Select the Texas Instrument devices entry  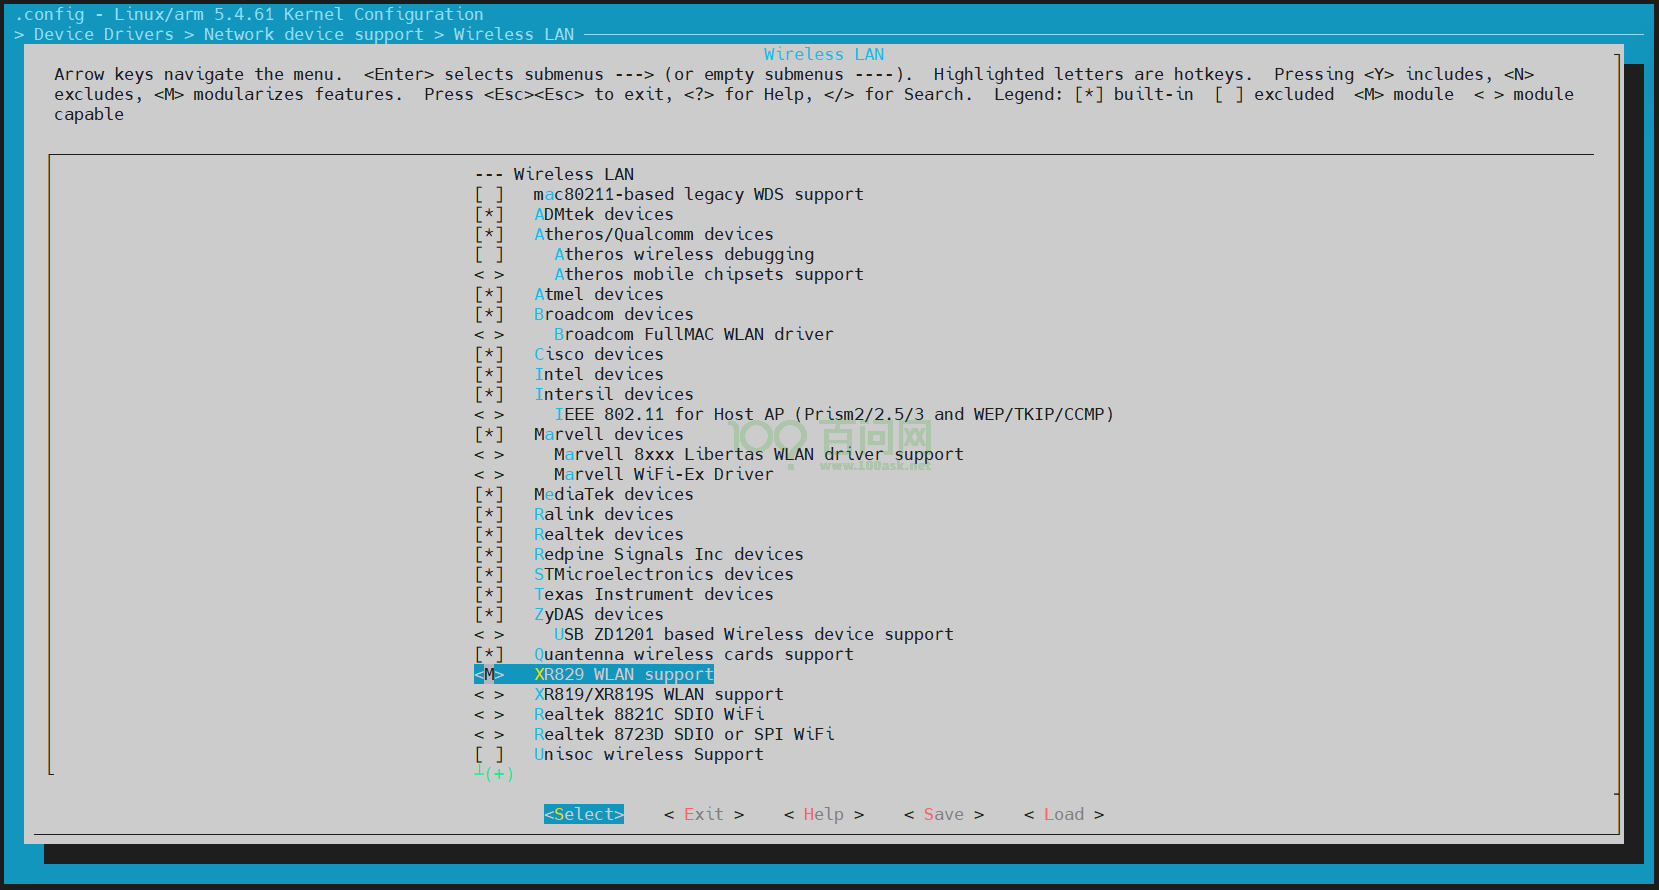(x=653, y=594)
